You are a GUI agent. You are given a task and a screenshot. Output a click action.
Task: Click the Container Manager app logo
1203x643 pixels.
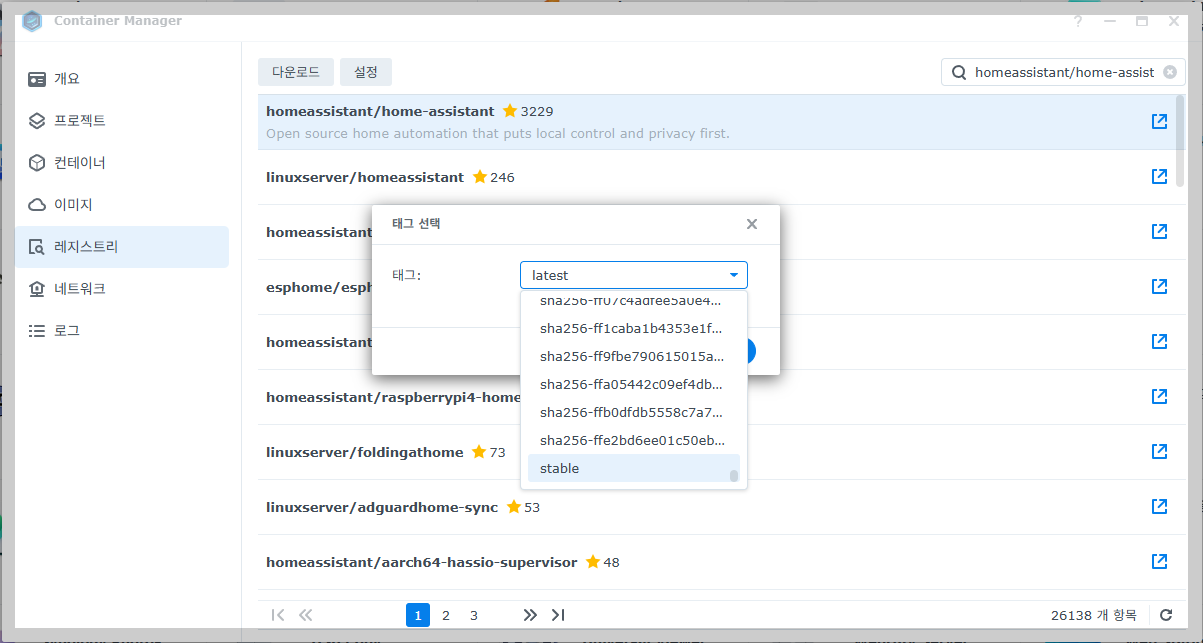coord(32,20)
